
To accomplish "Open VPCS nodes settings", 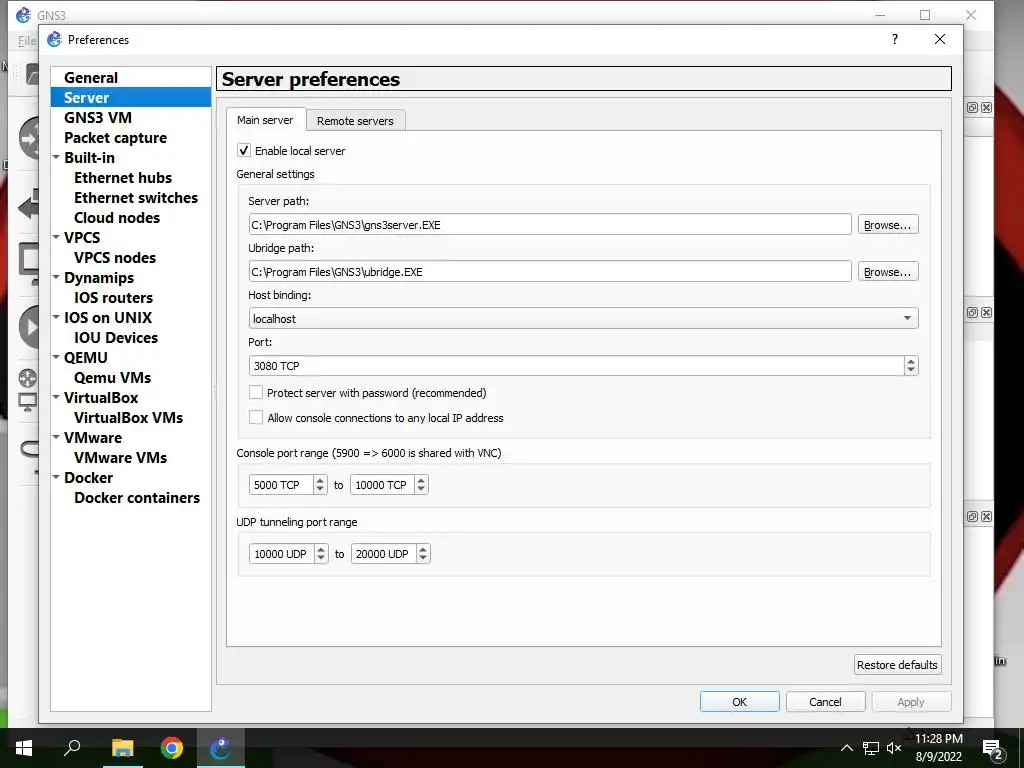I will tap(115, 257).
